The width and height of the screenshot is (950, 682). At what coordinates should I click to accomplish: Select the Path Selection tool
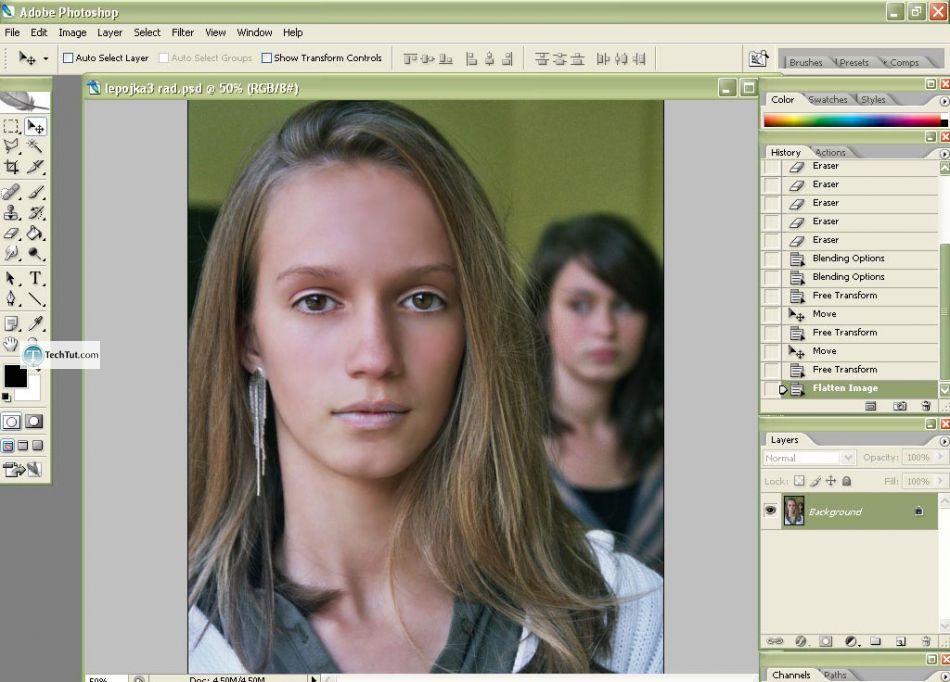click(12, 278)
